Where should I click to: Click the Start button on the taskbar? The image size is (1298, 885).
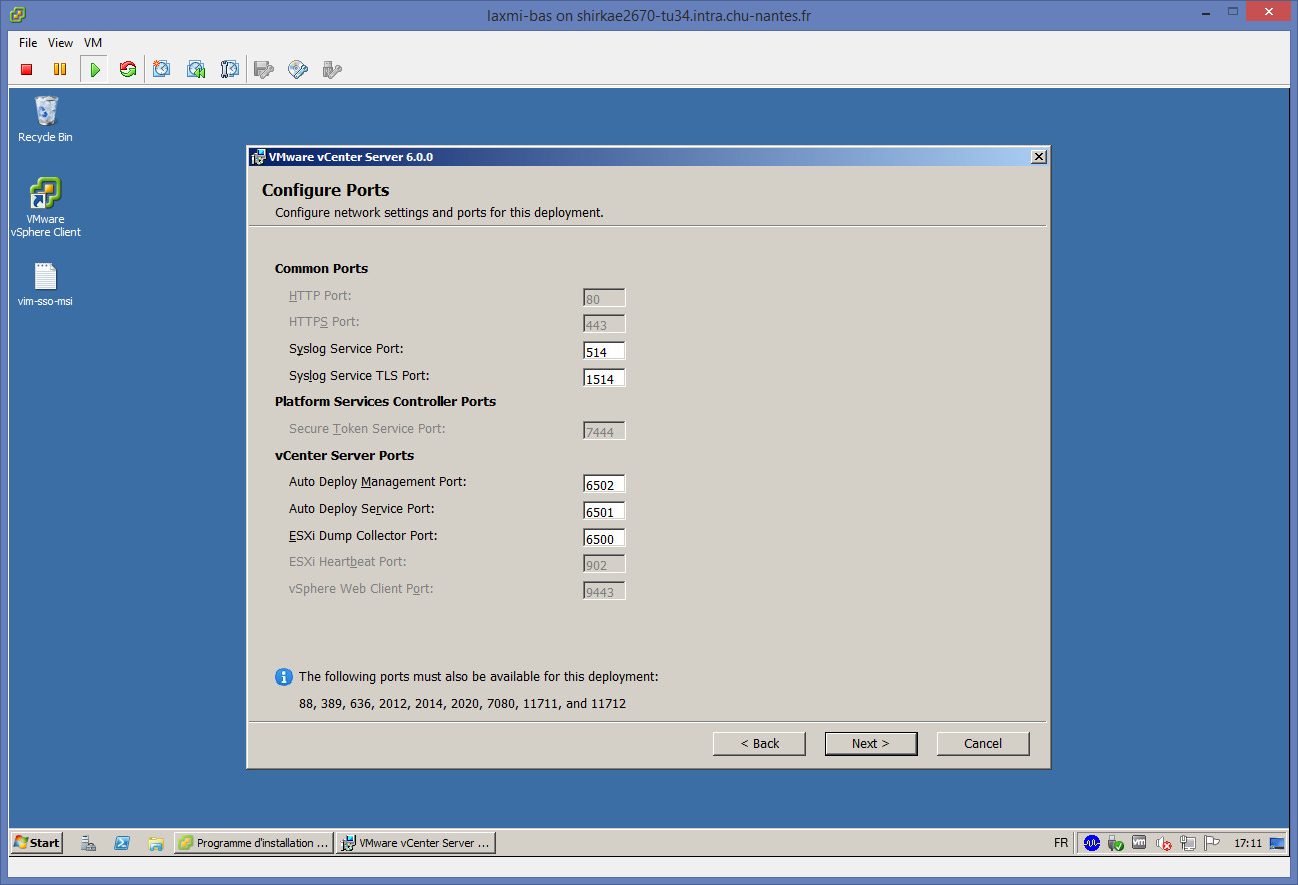coord(36,843)
